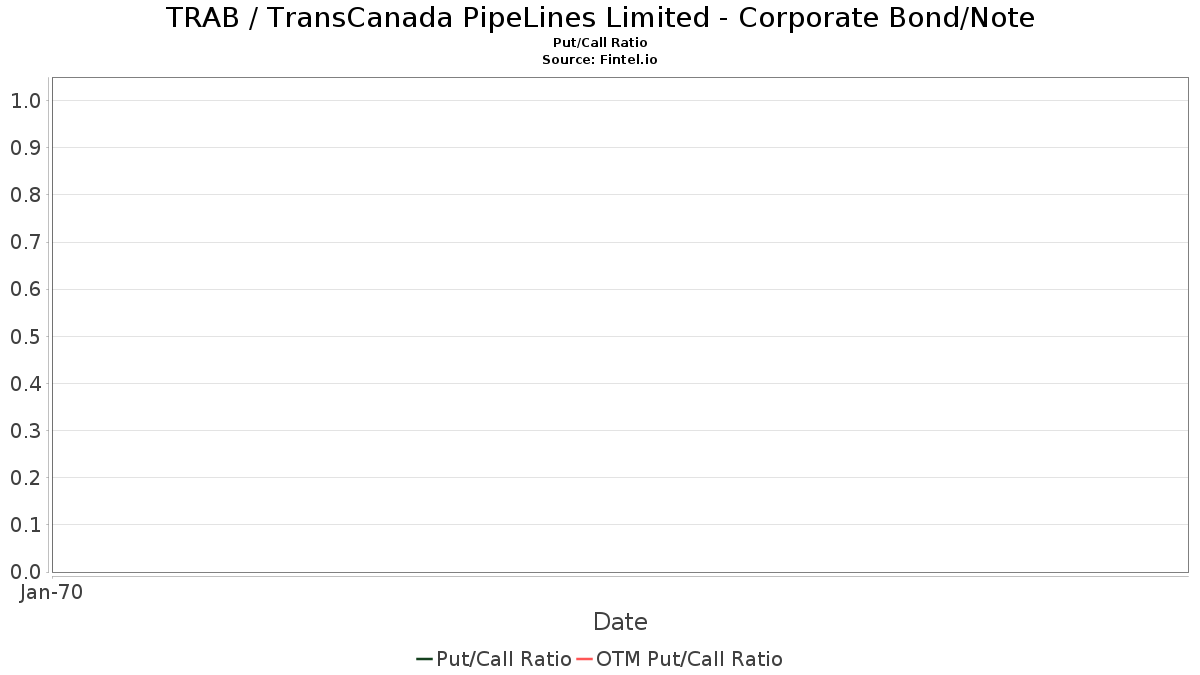Click the 1.0 y-axis label
The image size is (1200, 675).
[x=25, y=101]
